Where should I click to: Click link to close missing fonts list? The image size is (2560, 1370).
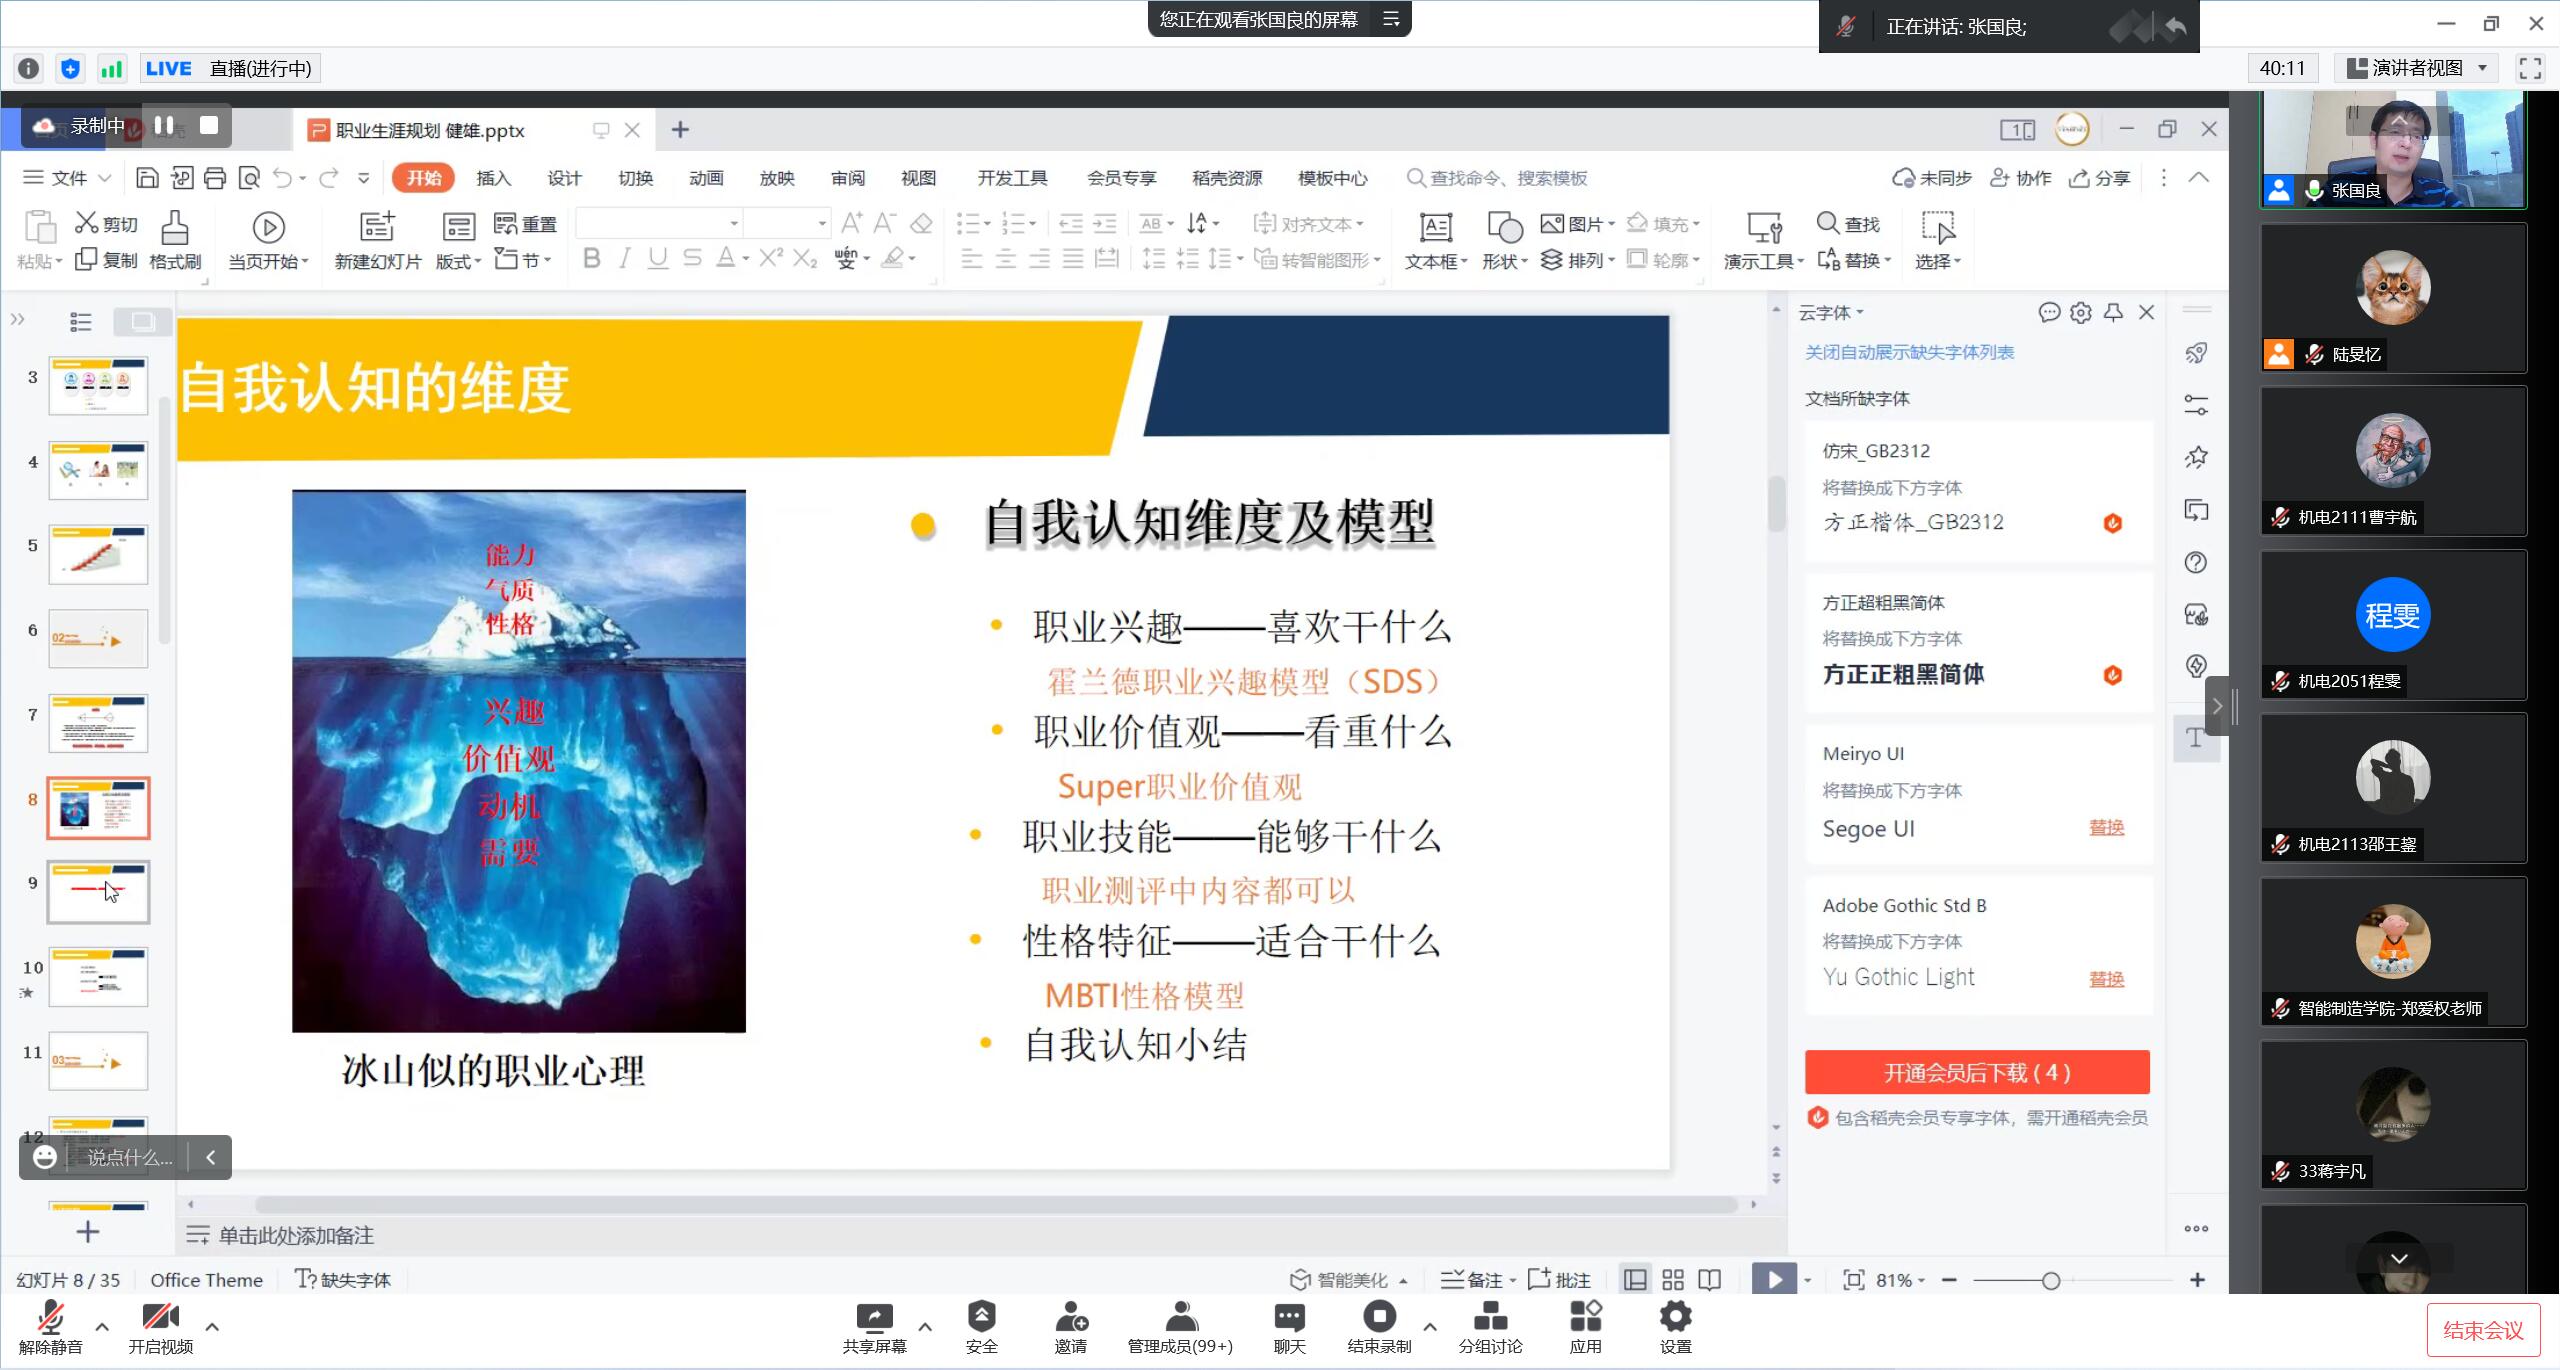pyautogui.click(x=1908, y=352)
